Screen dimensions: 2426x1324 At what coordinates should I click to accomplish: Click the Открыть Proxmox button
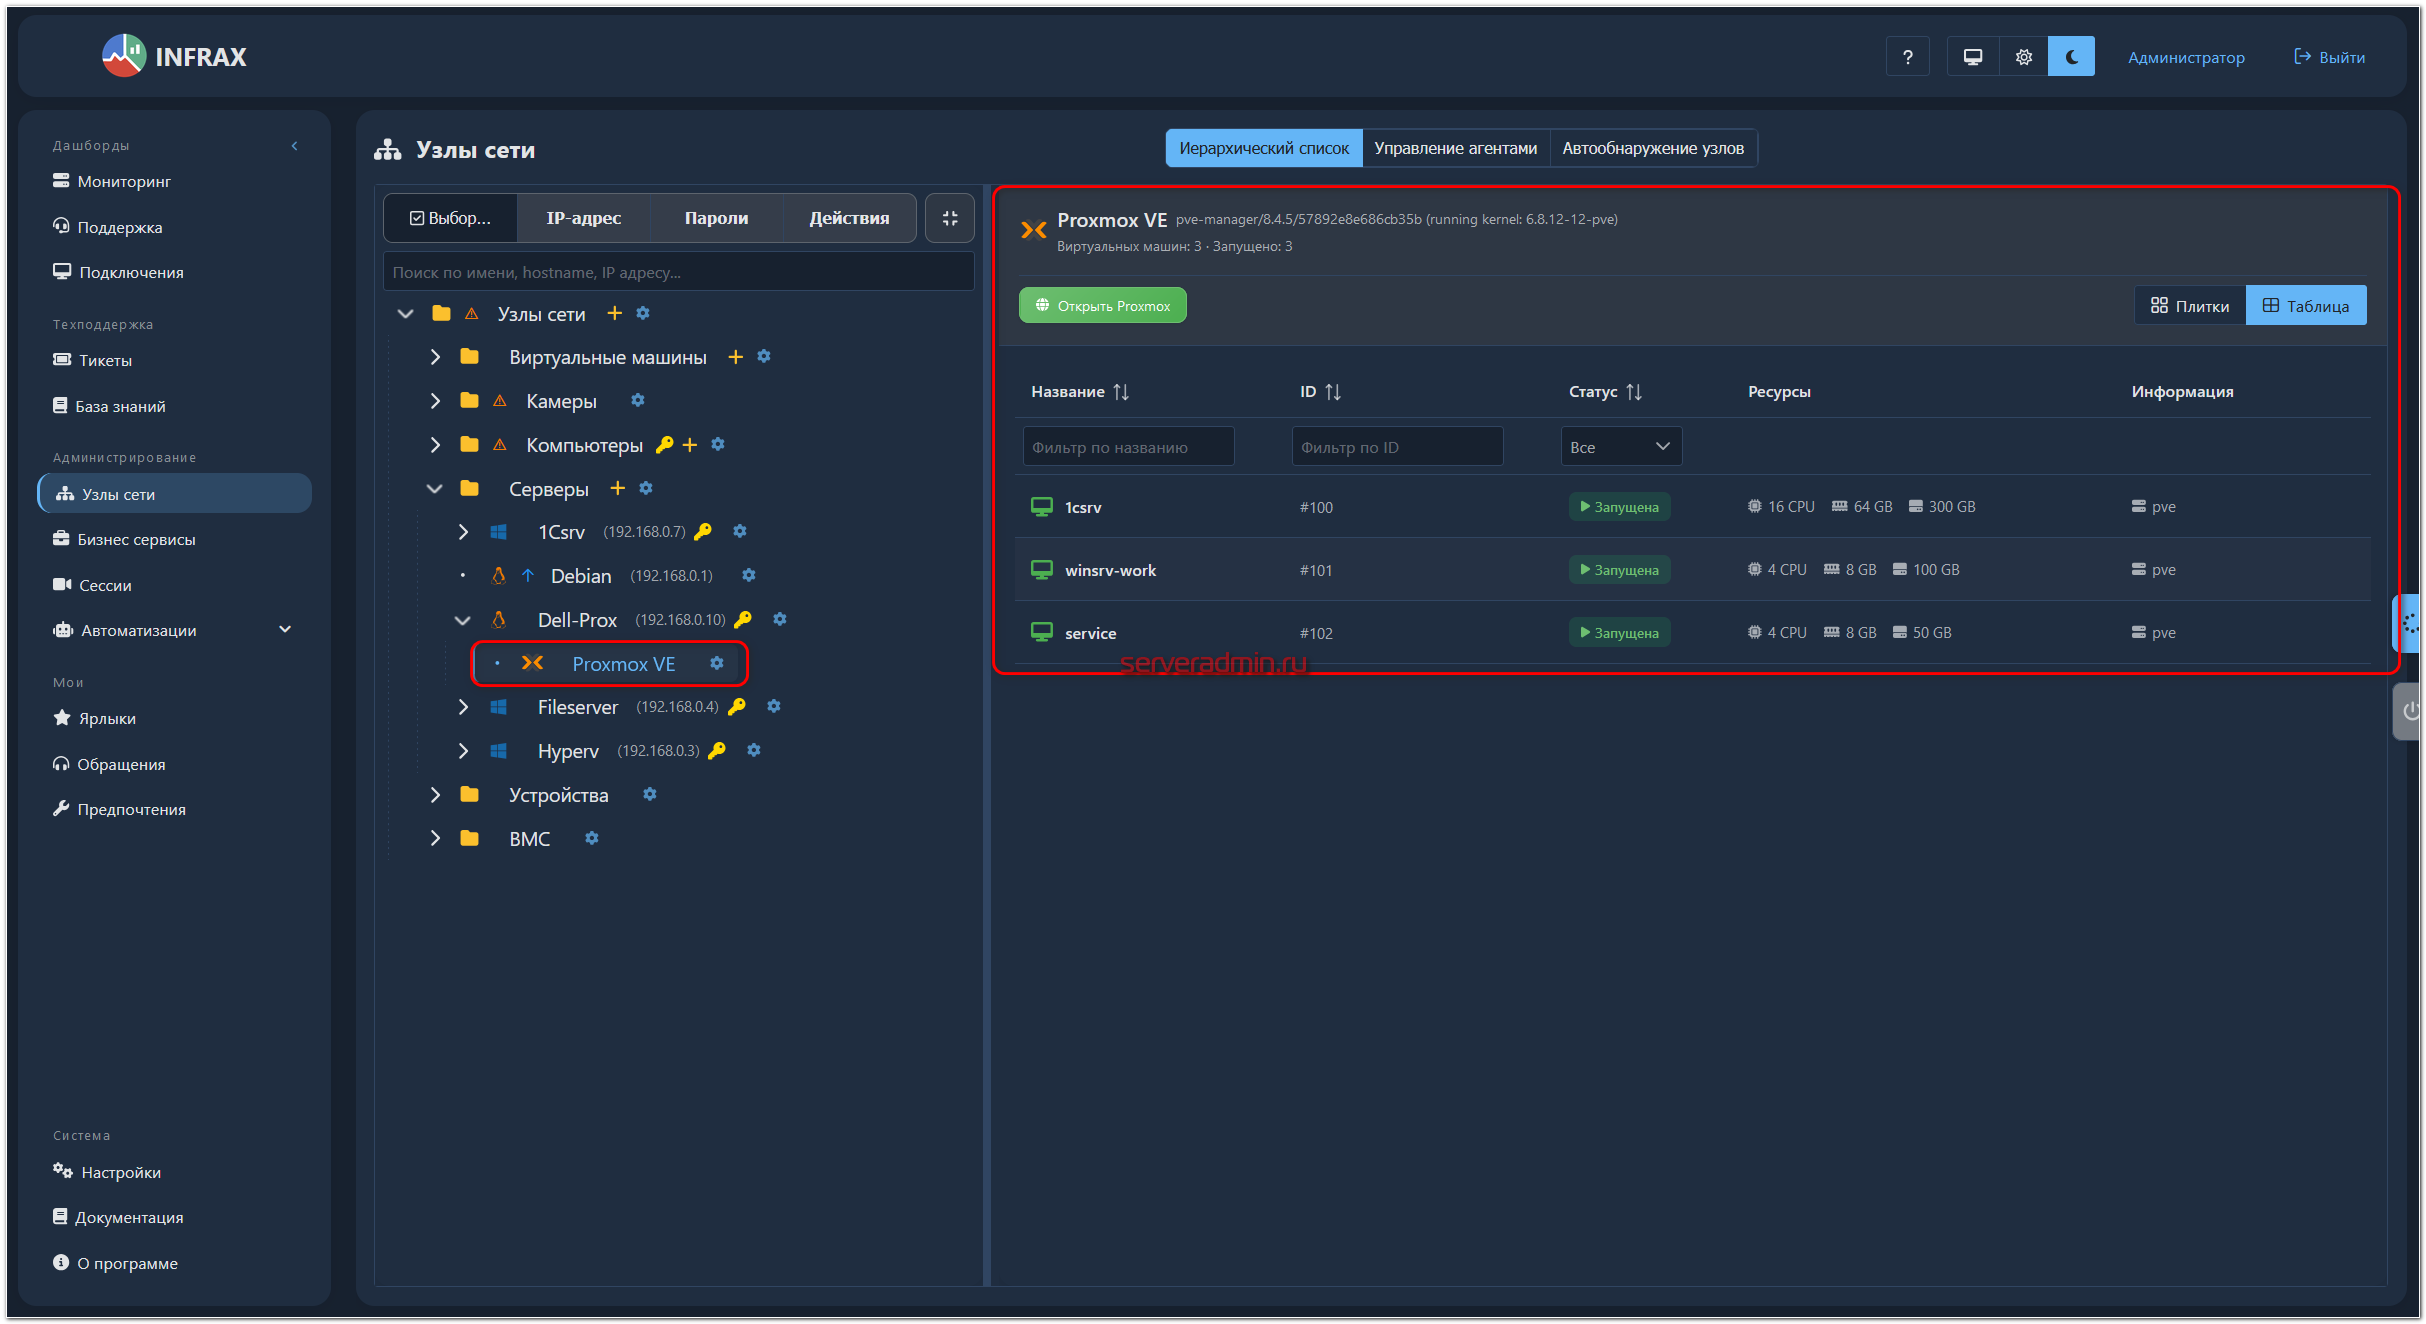coord(1102,306)
